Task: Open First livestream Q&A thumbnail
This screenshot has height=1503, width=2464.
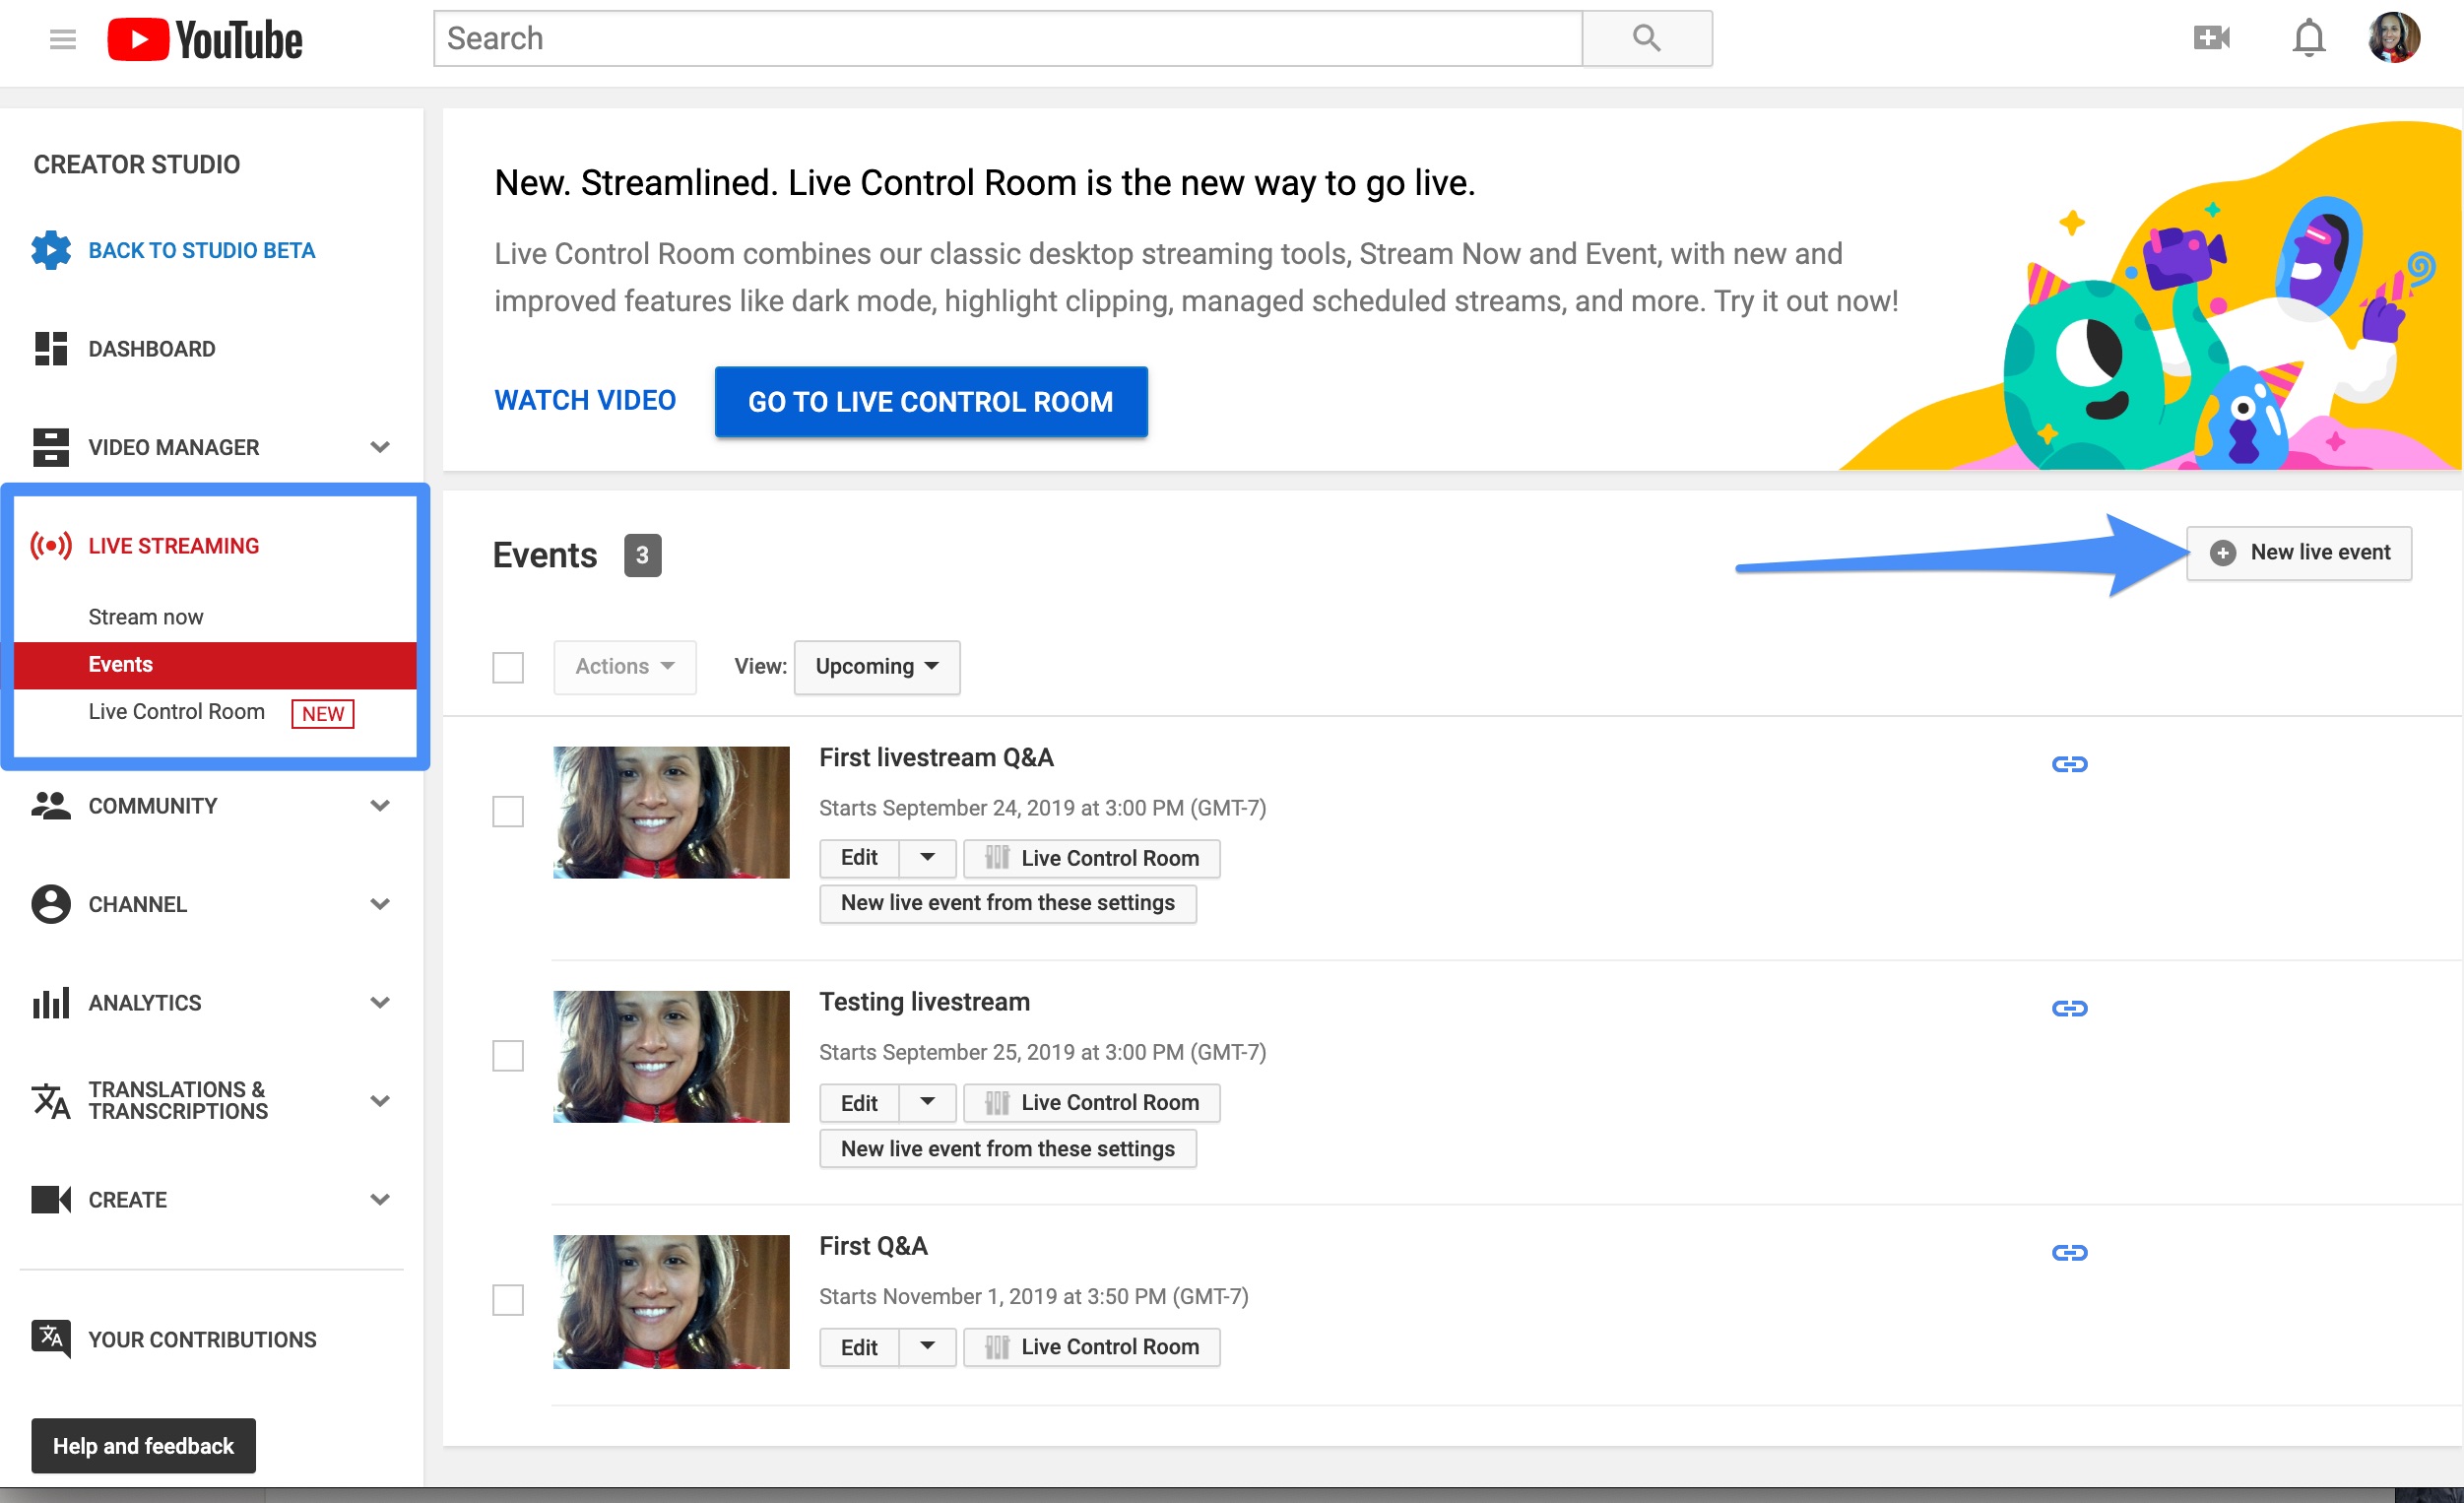Action: click(671, 812)
